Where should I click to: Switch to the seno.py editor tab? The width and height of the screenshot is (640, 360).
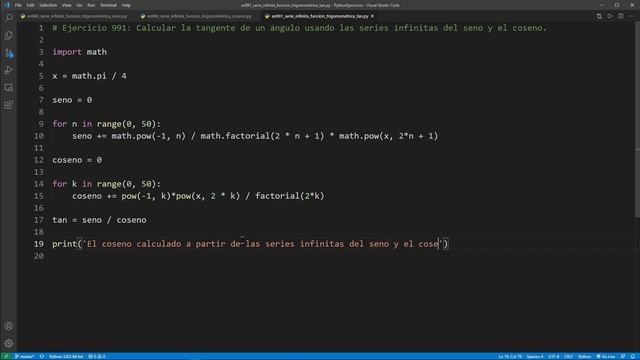pyautogui.click(x=74, y=16)
